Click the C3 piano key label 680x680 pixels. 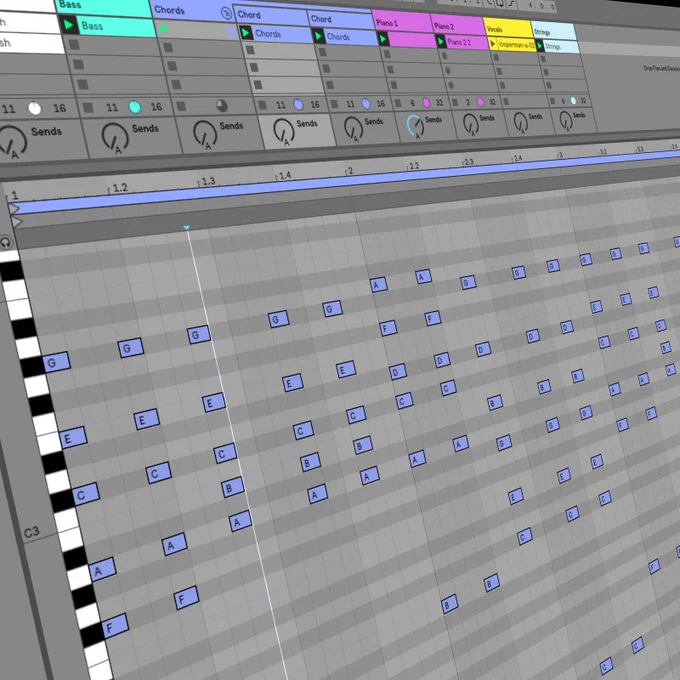pos(32,532)
